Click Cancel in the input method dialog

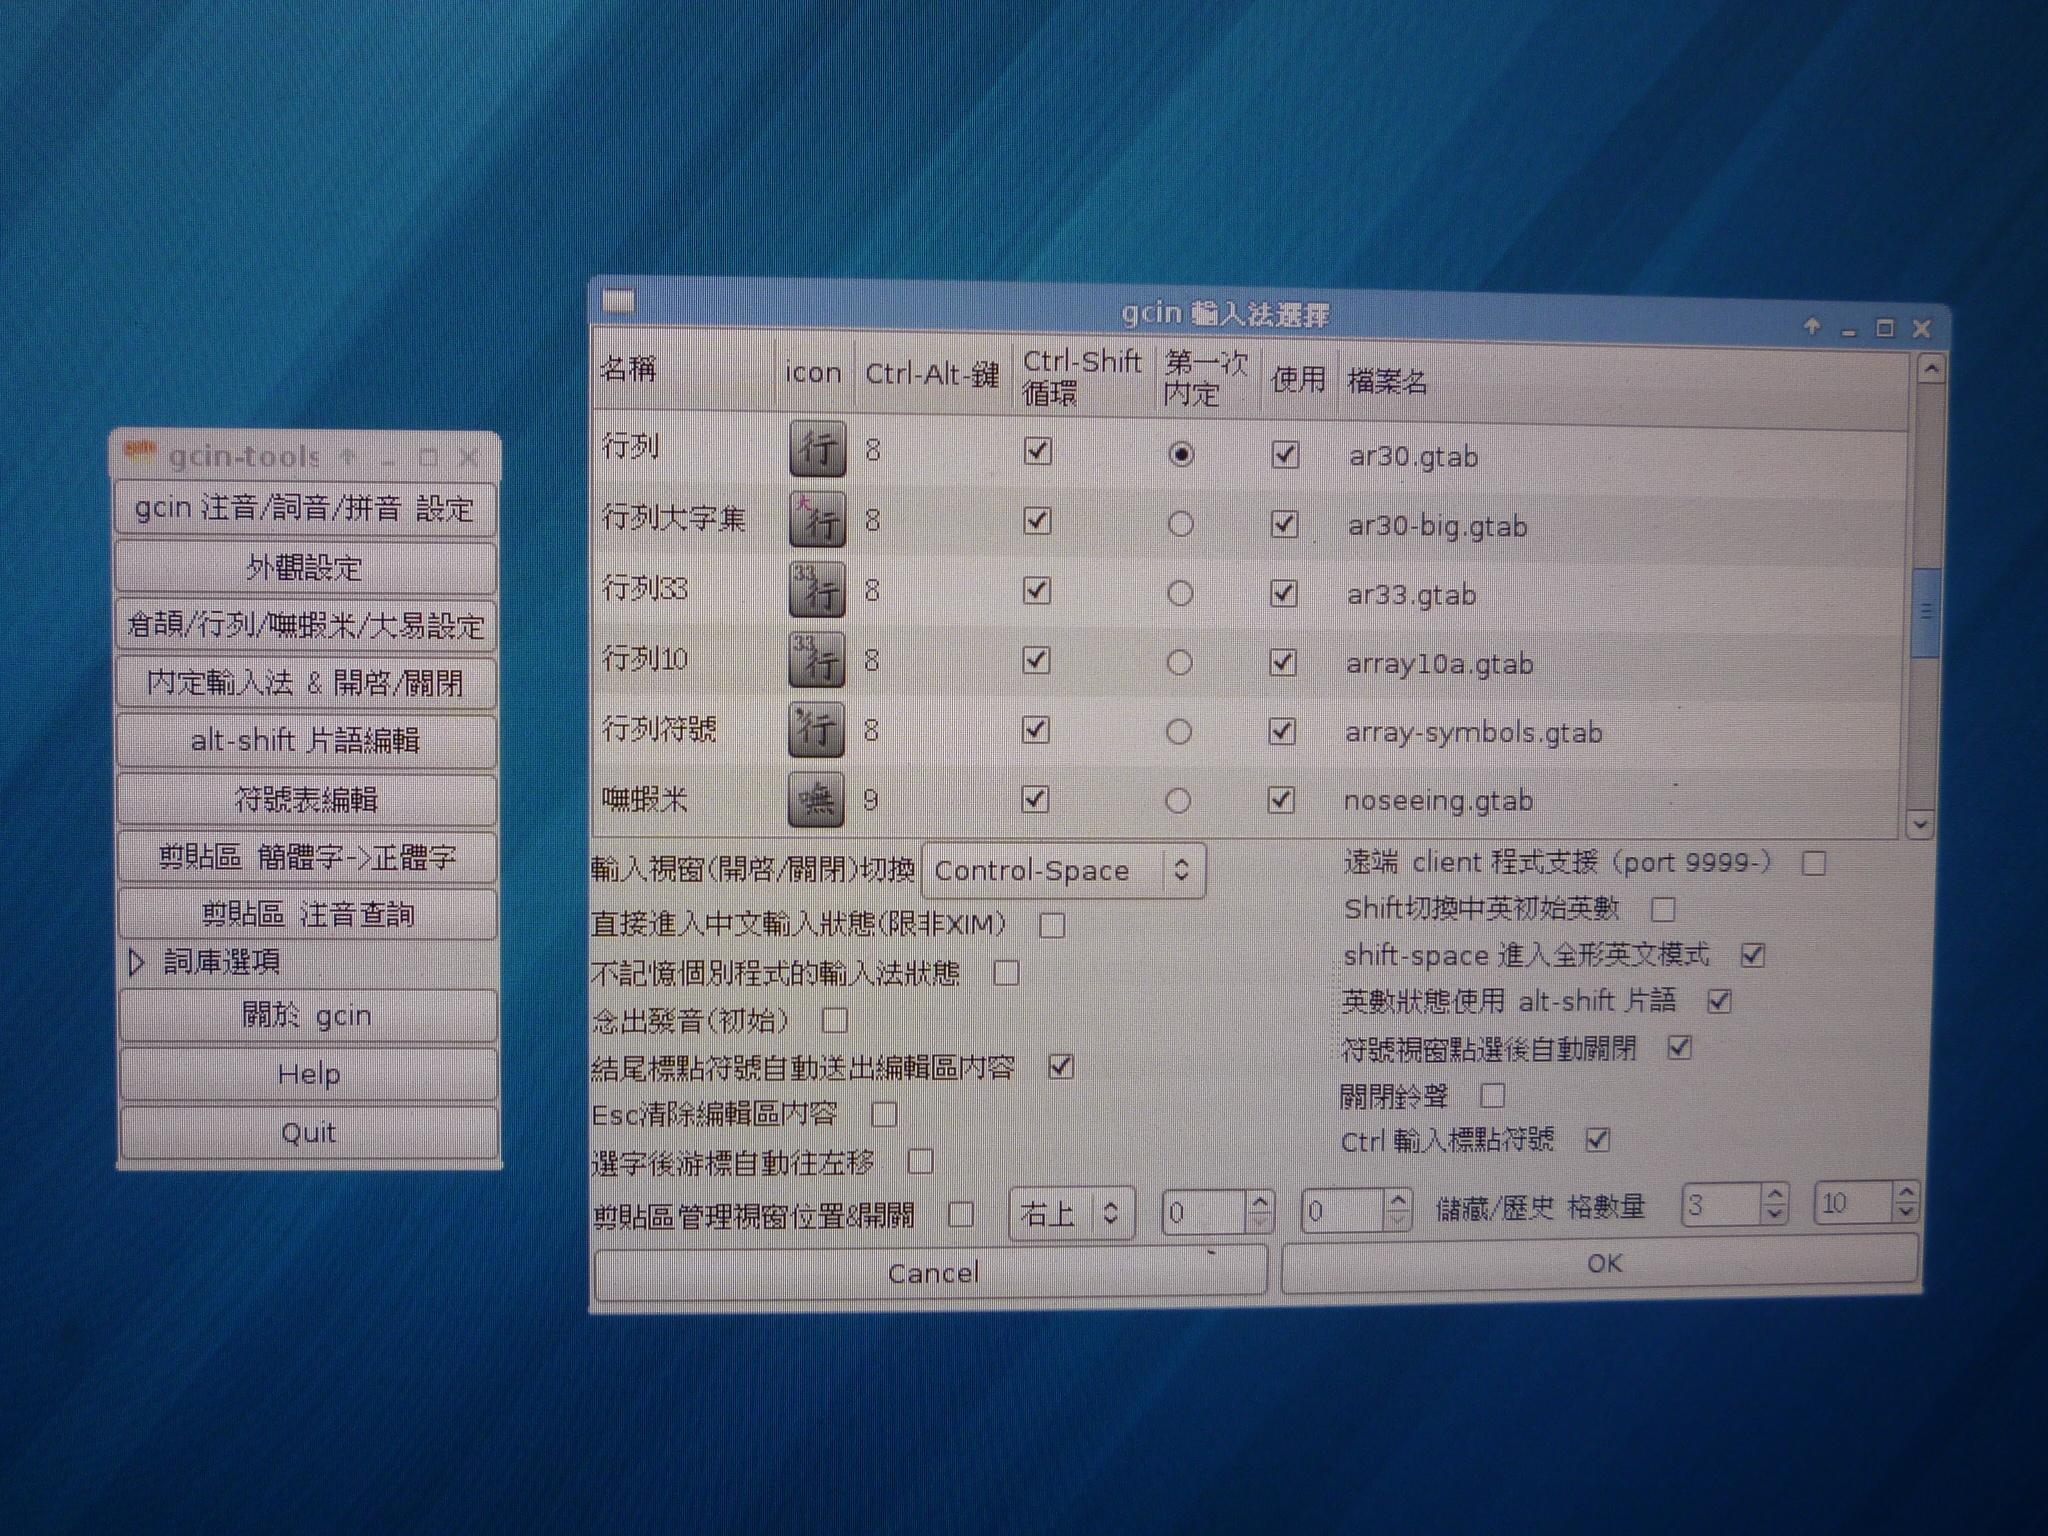(x=931, y=1272)
